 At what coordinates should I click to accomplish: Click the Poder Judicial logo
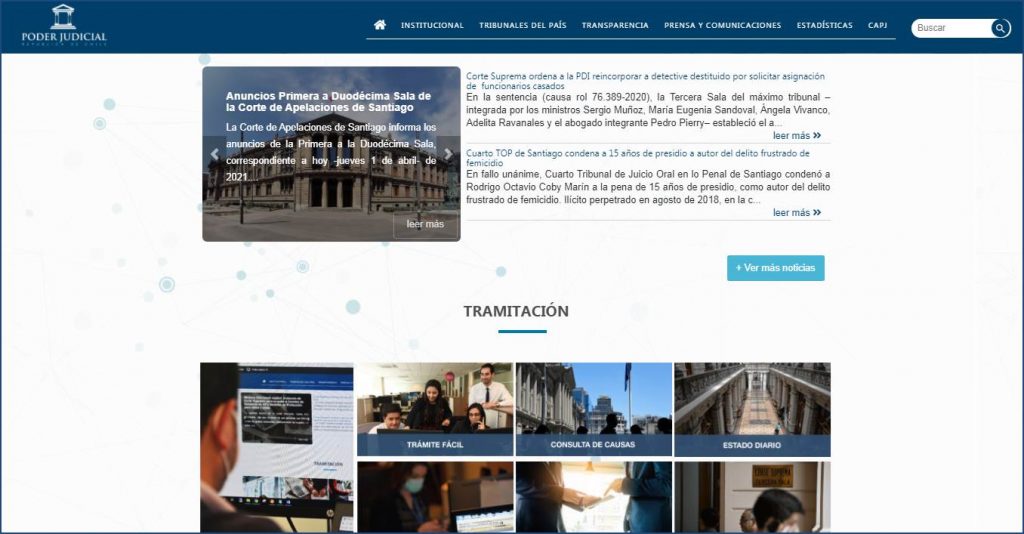click(63, 24)
